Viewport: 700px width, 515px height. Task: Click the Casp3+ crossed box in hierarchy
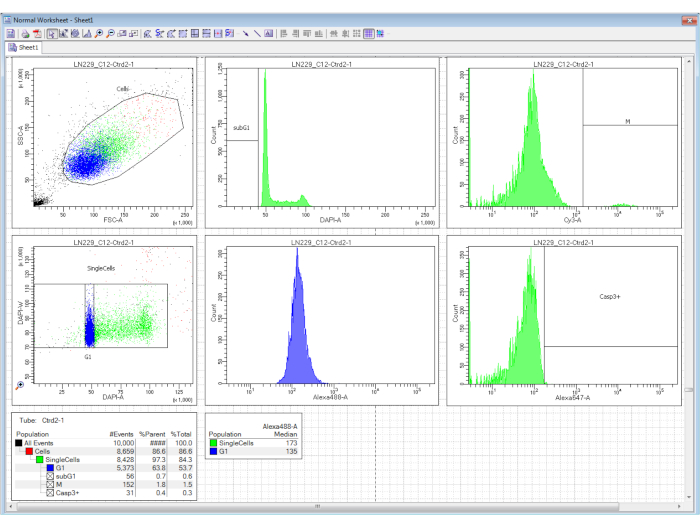click(50, 492)
